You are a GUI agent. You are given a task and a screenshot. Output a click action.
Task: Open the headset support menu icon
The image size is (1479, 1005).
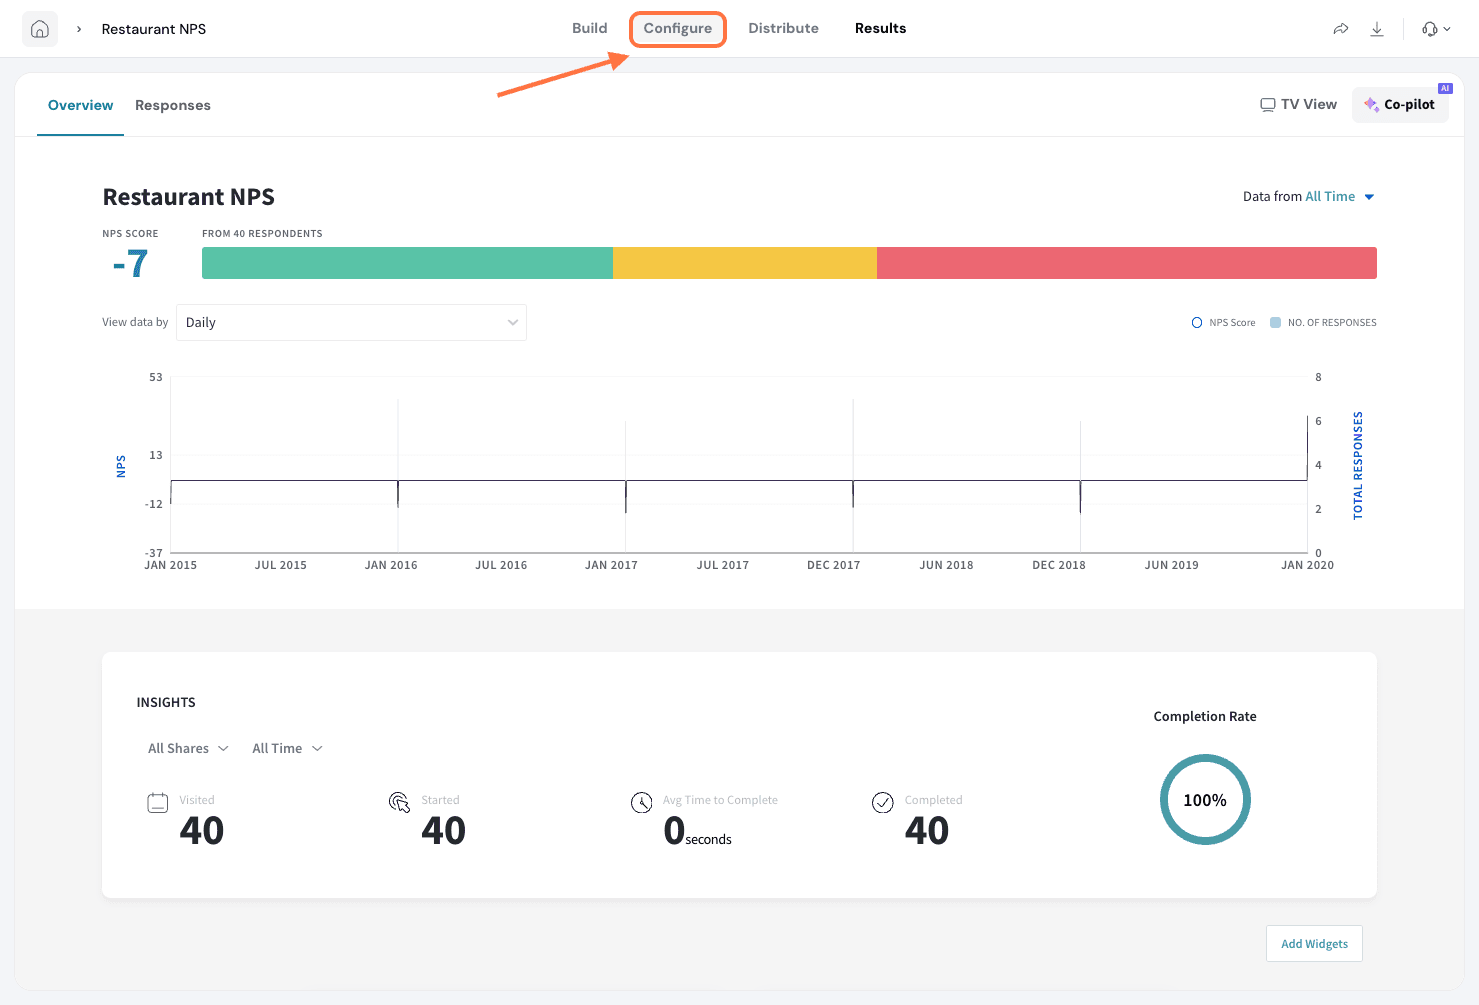(x=1435, y=29)
